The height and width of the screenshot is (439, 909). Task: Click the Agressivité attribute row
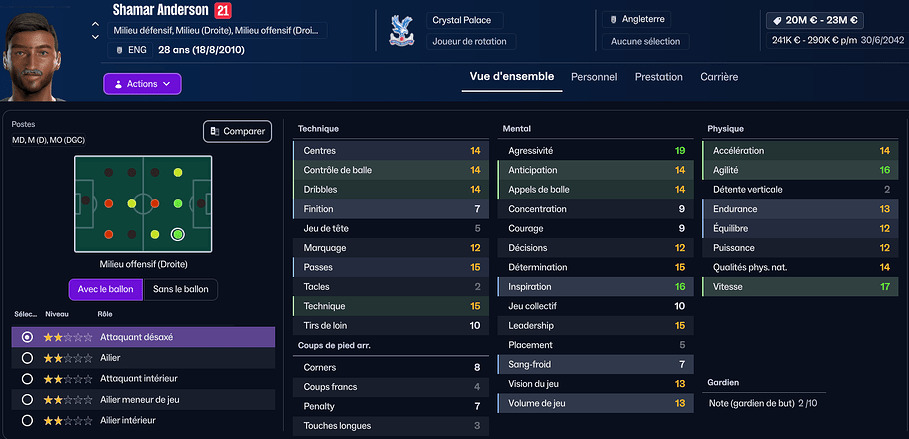coord(595,151)
